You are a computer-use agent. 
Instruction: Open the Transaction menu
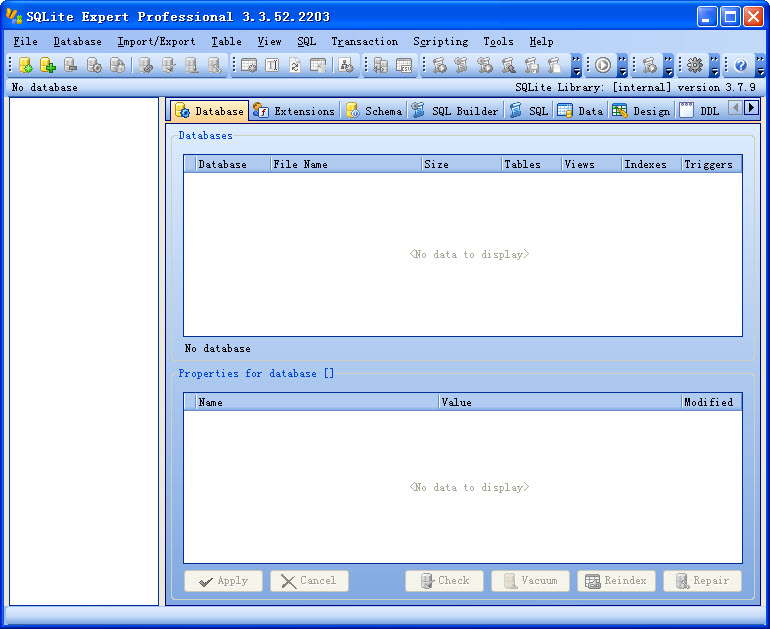364,42
